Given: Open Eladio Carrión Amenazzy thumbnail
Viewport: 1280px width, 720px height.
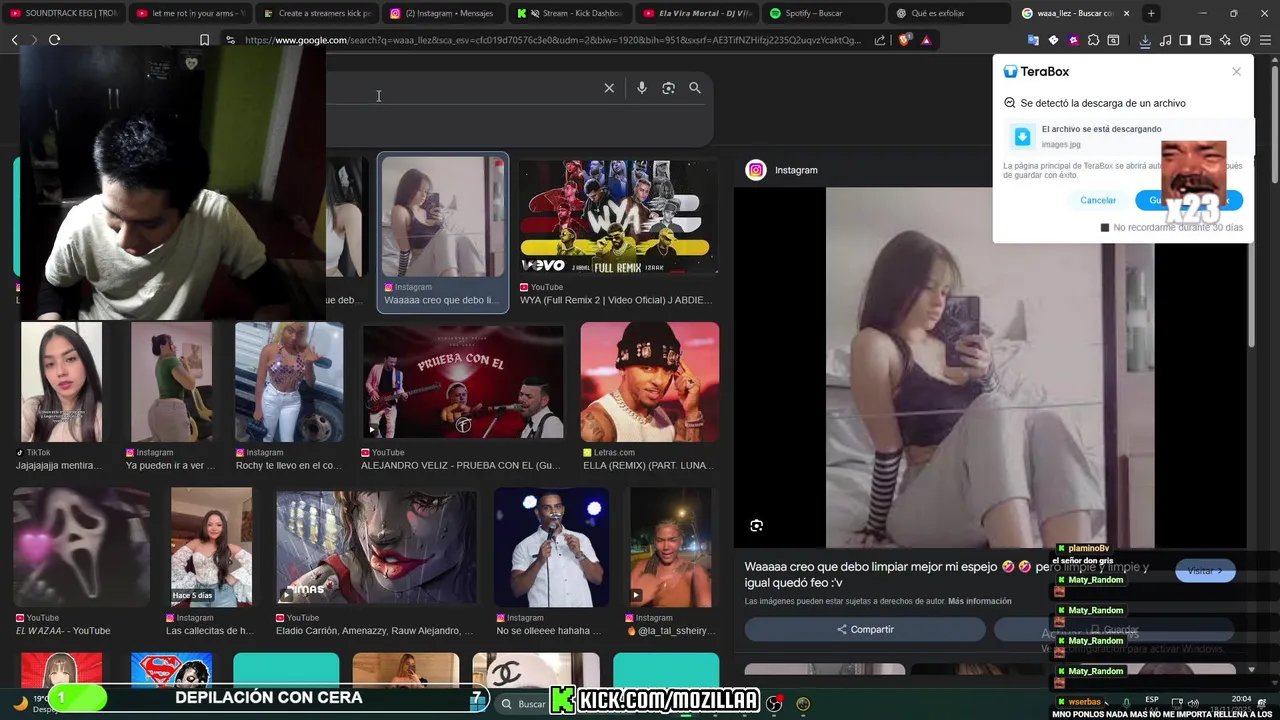Looking at the screenshot, I should point(376,547).
